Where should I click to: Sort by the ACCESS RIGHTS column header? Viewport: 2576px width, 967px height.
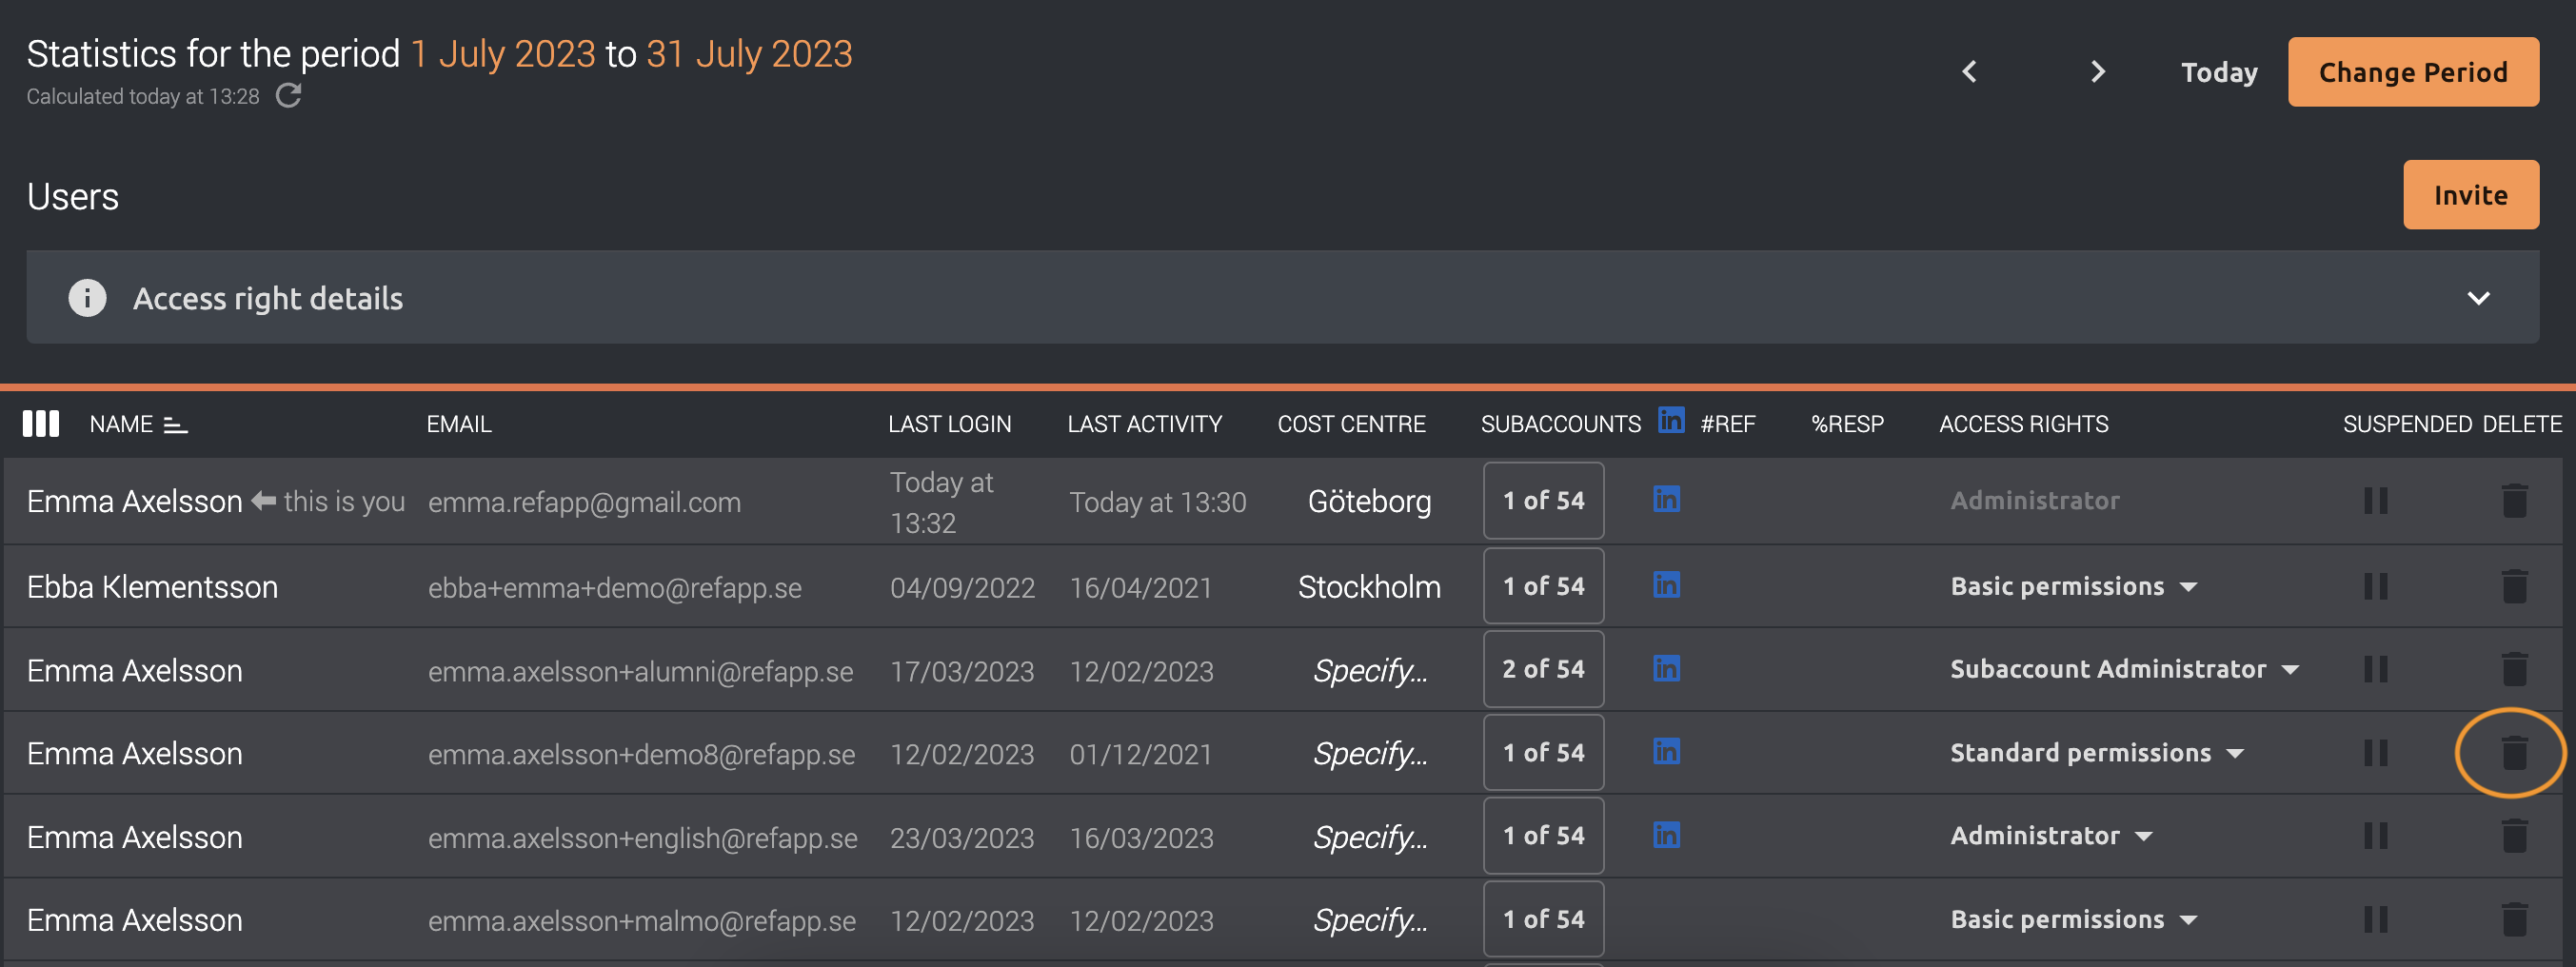pyautogui.click(x=2023, y=424)
